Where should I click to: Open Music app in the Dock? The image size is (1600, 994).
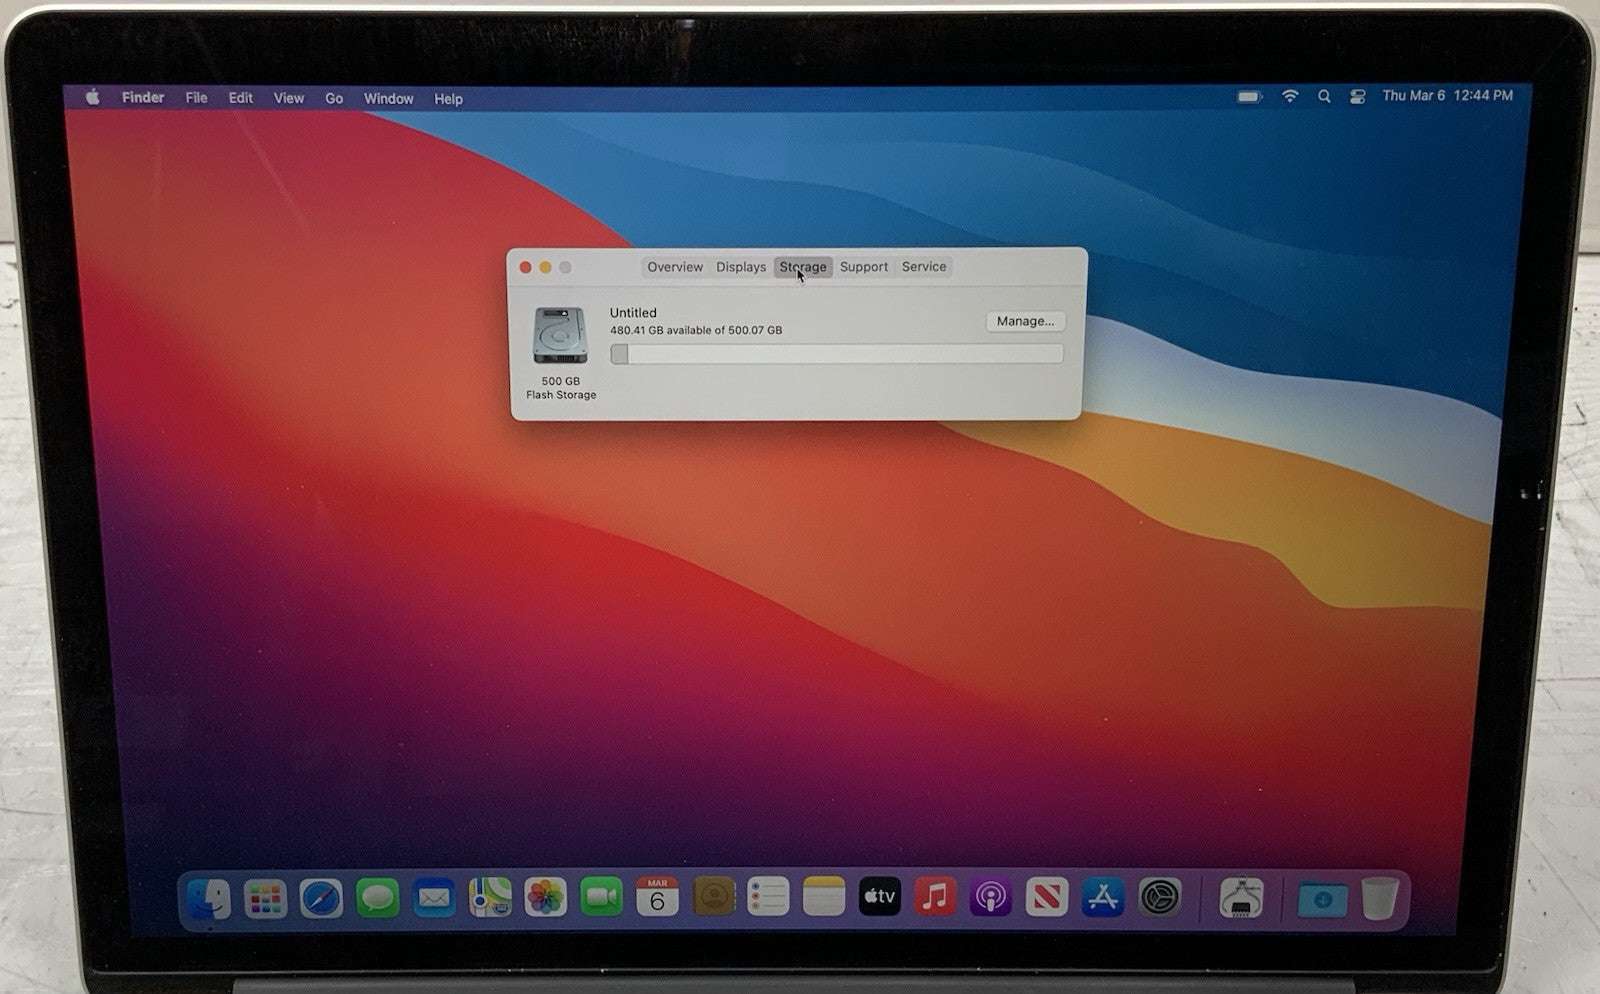tap(935, 897)
